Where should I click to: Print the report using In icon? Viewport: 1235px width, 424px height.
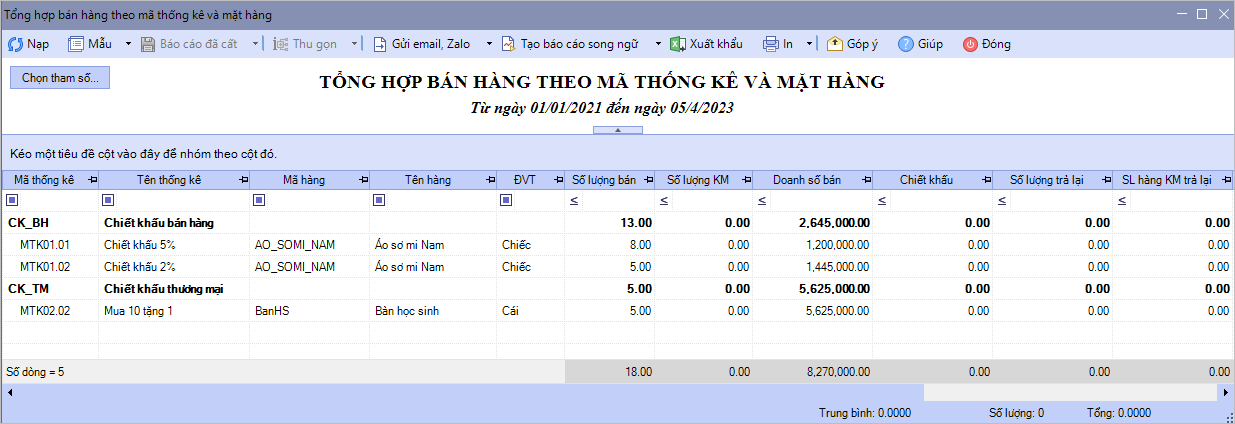[x=770, y=44]
